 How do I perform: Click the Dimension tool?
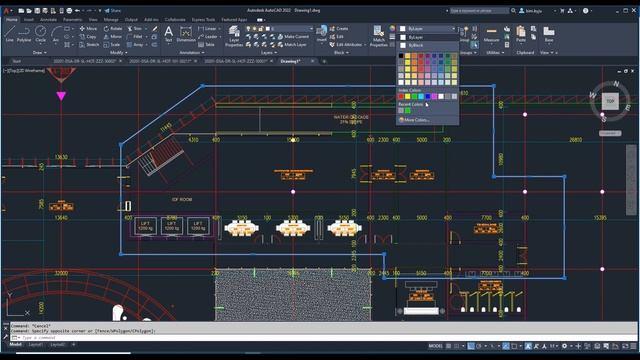[186, 34]
